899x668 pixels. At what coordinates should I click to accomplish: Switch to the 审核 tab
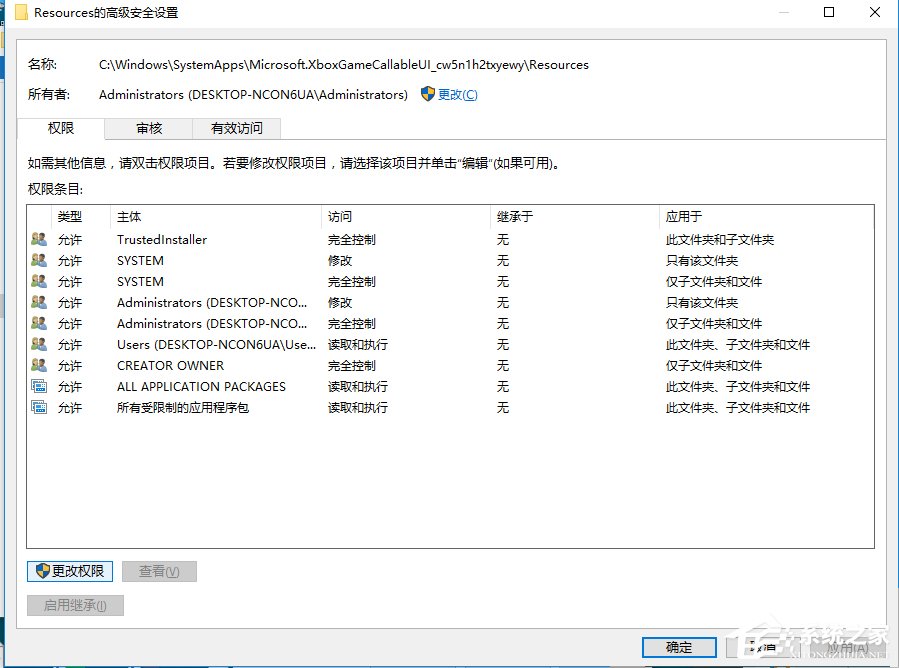click(148, 128)
